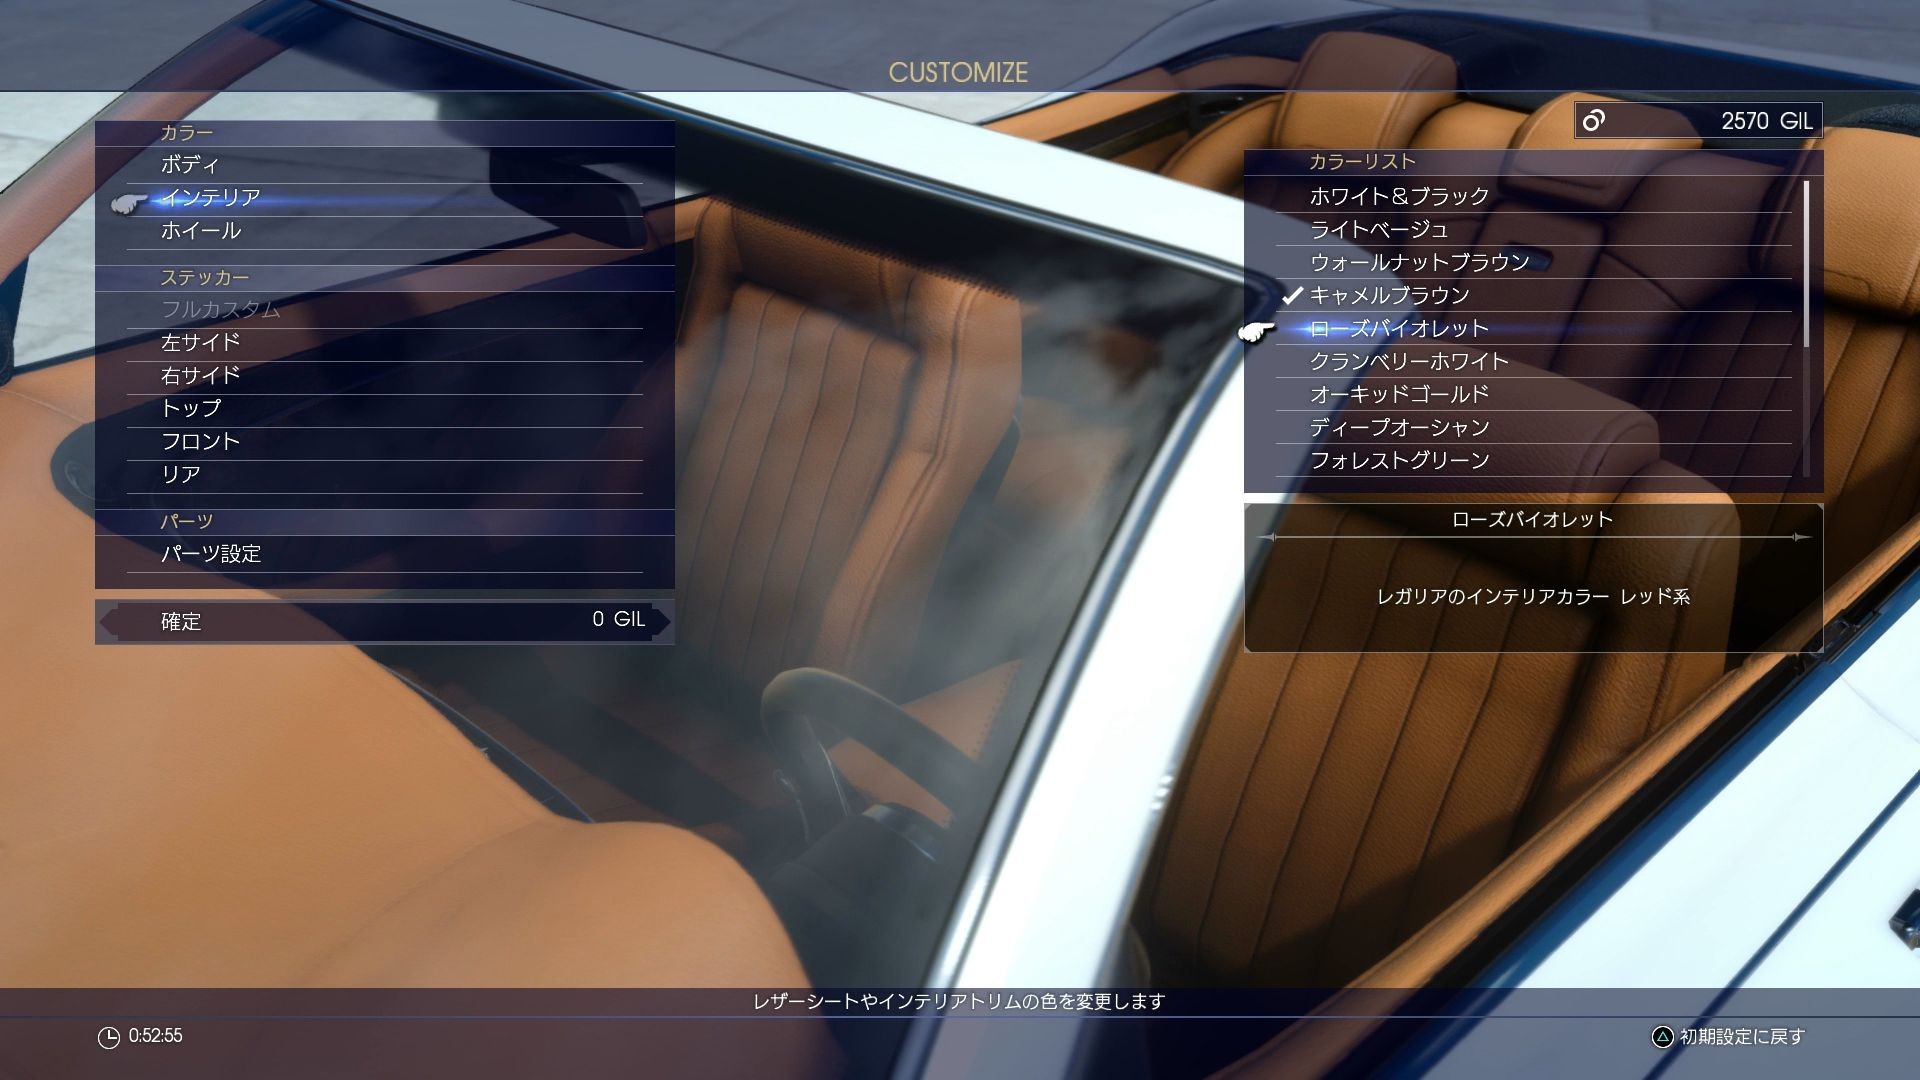Viewport: 1920px width, 1080px height.
Task: Click the CUSTOMIZE title
Action: click(958, 73)
